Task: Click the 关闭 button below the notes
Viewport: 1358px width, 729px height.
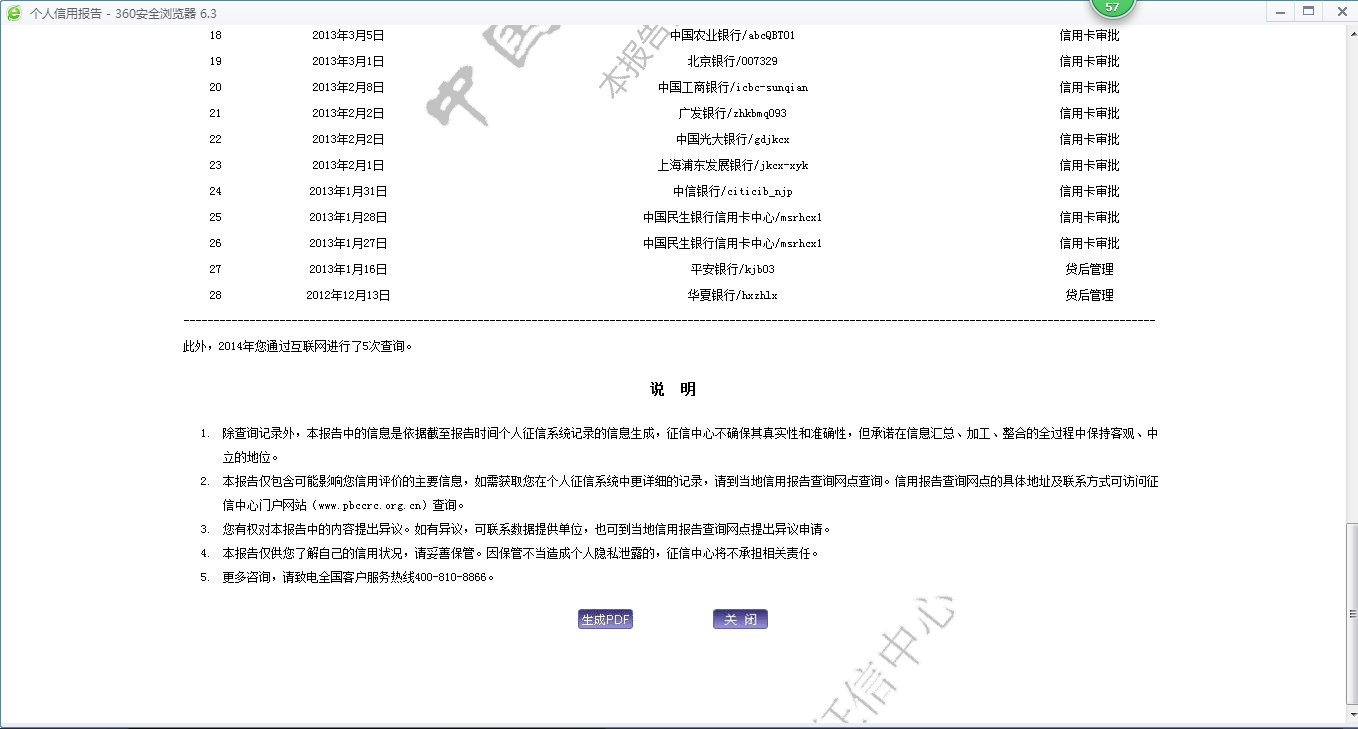Action: click(x=740, y=620)
